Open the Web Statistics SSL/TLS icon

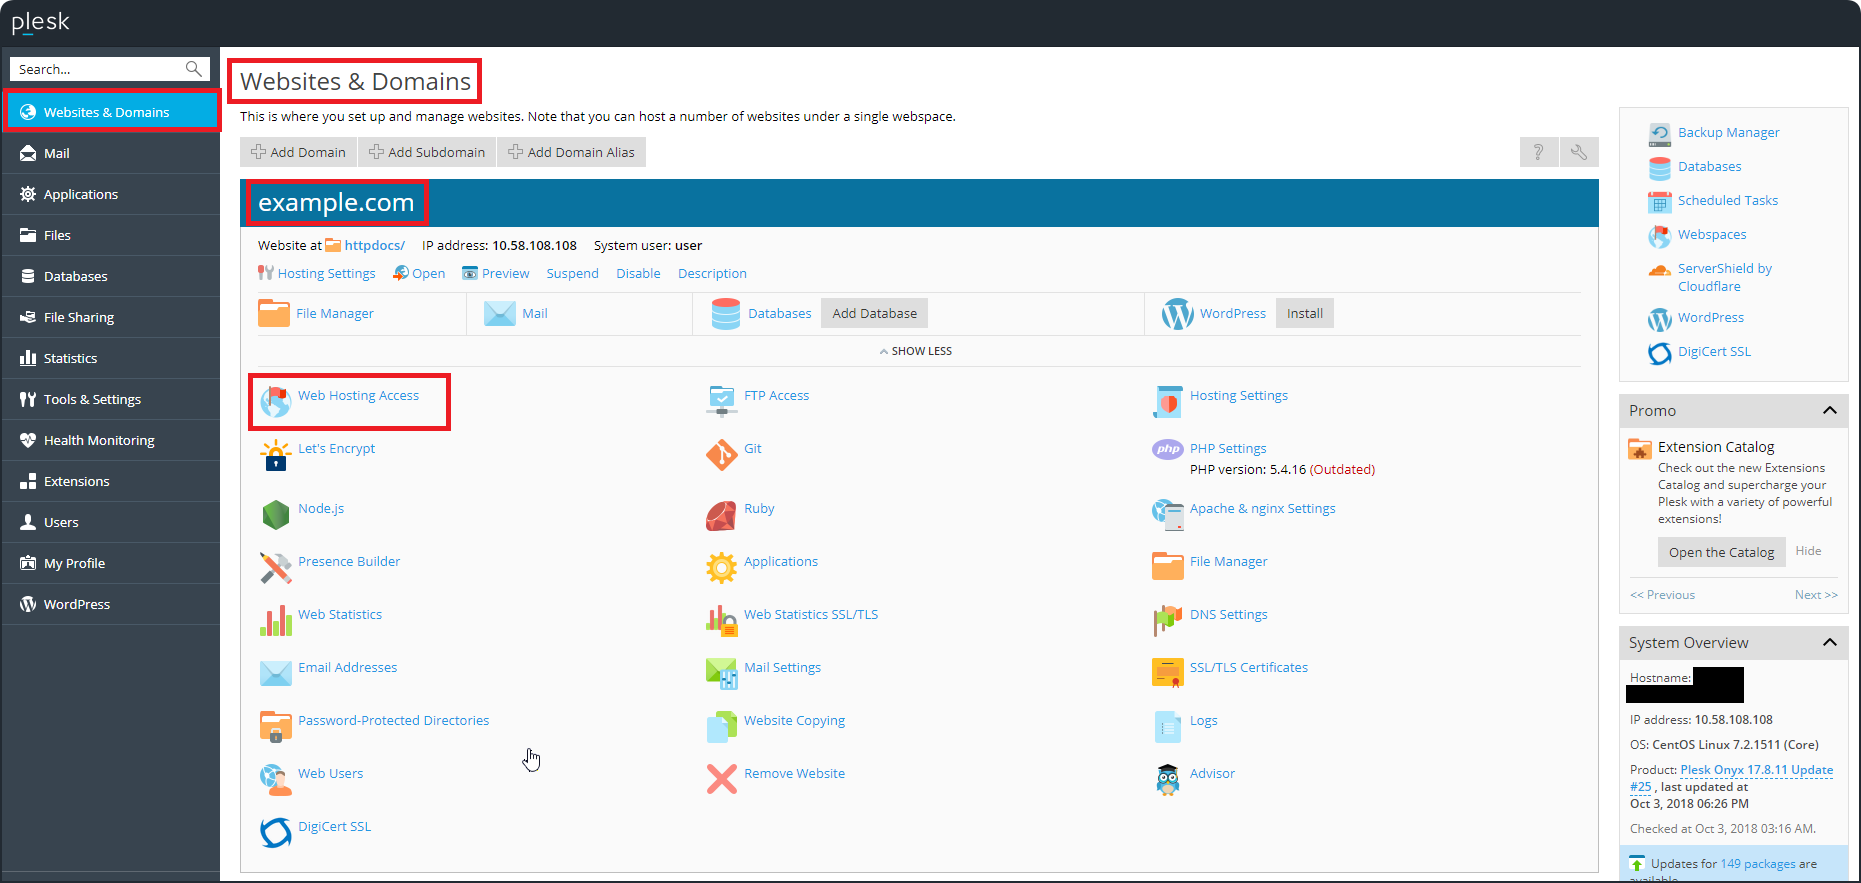(x=721, y=620)
